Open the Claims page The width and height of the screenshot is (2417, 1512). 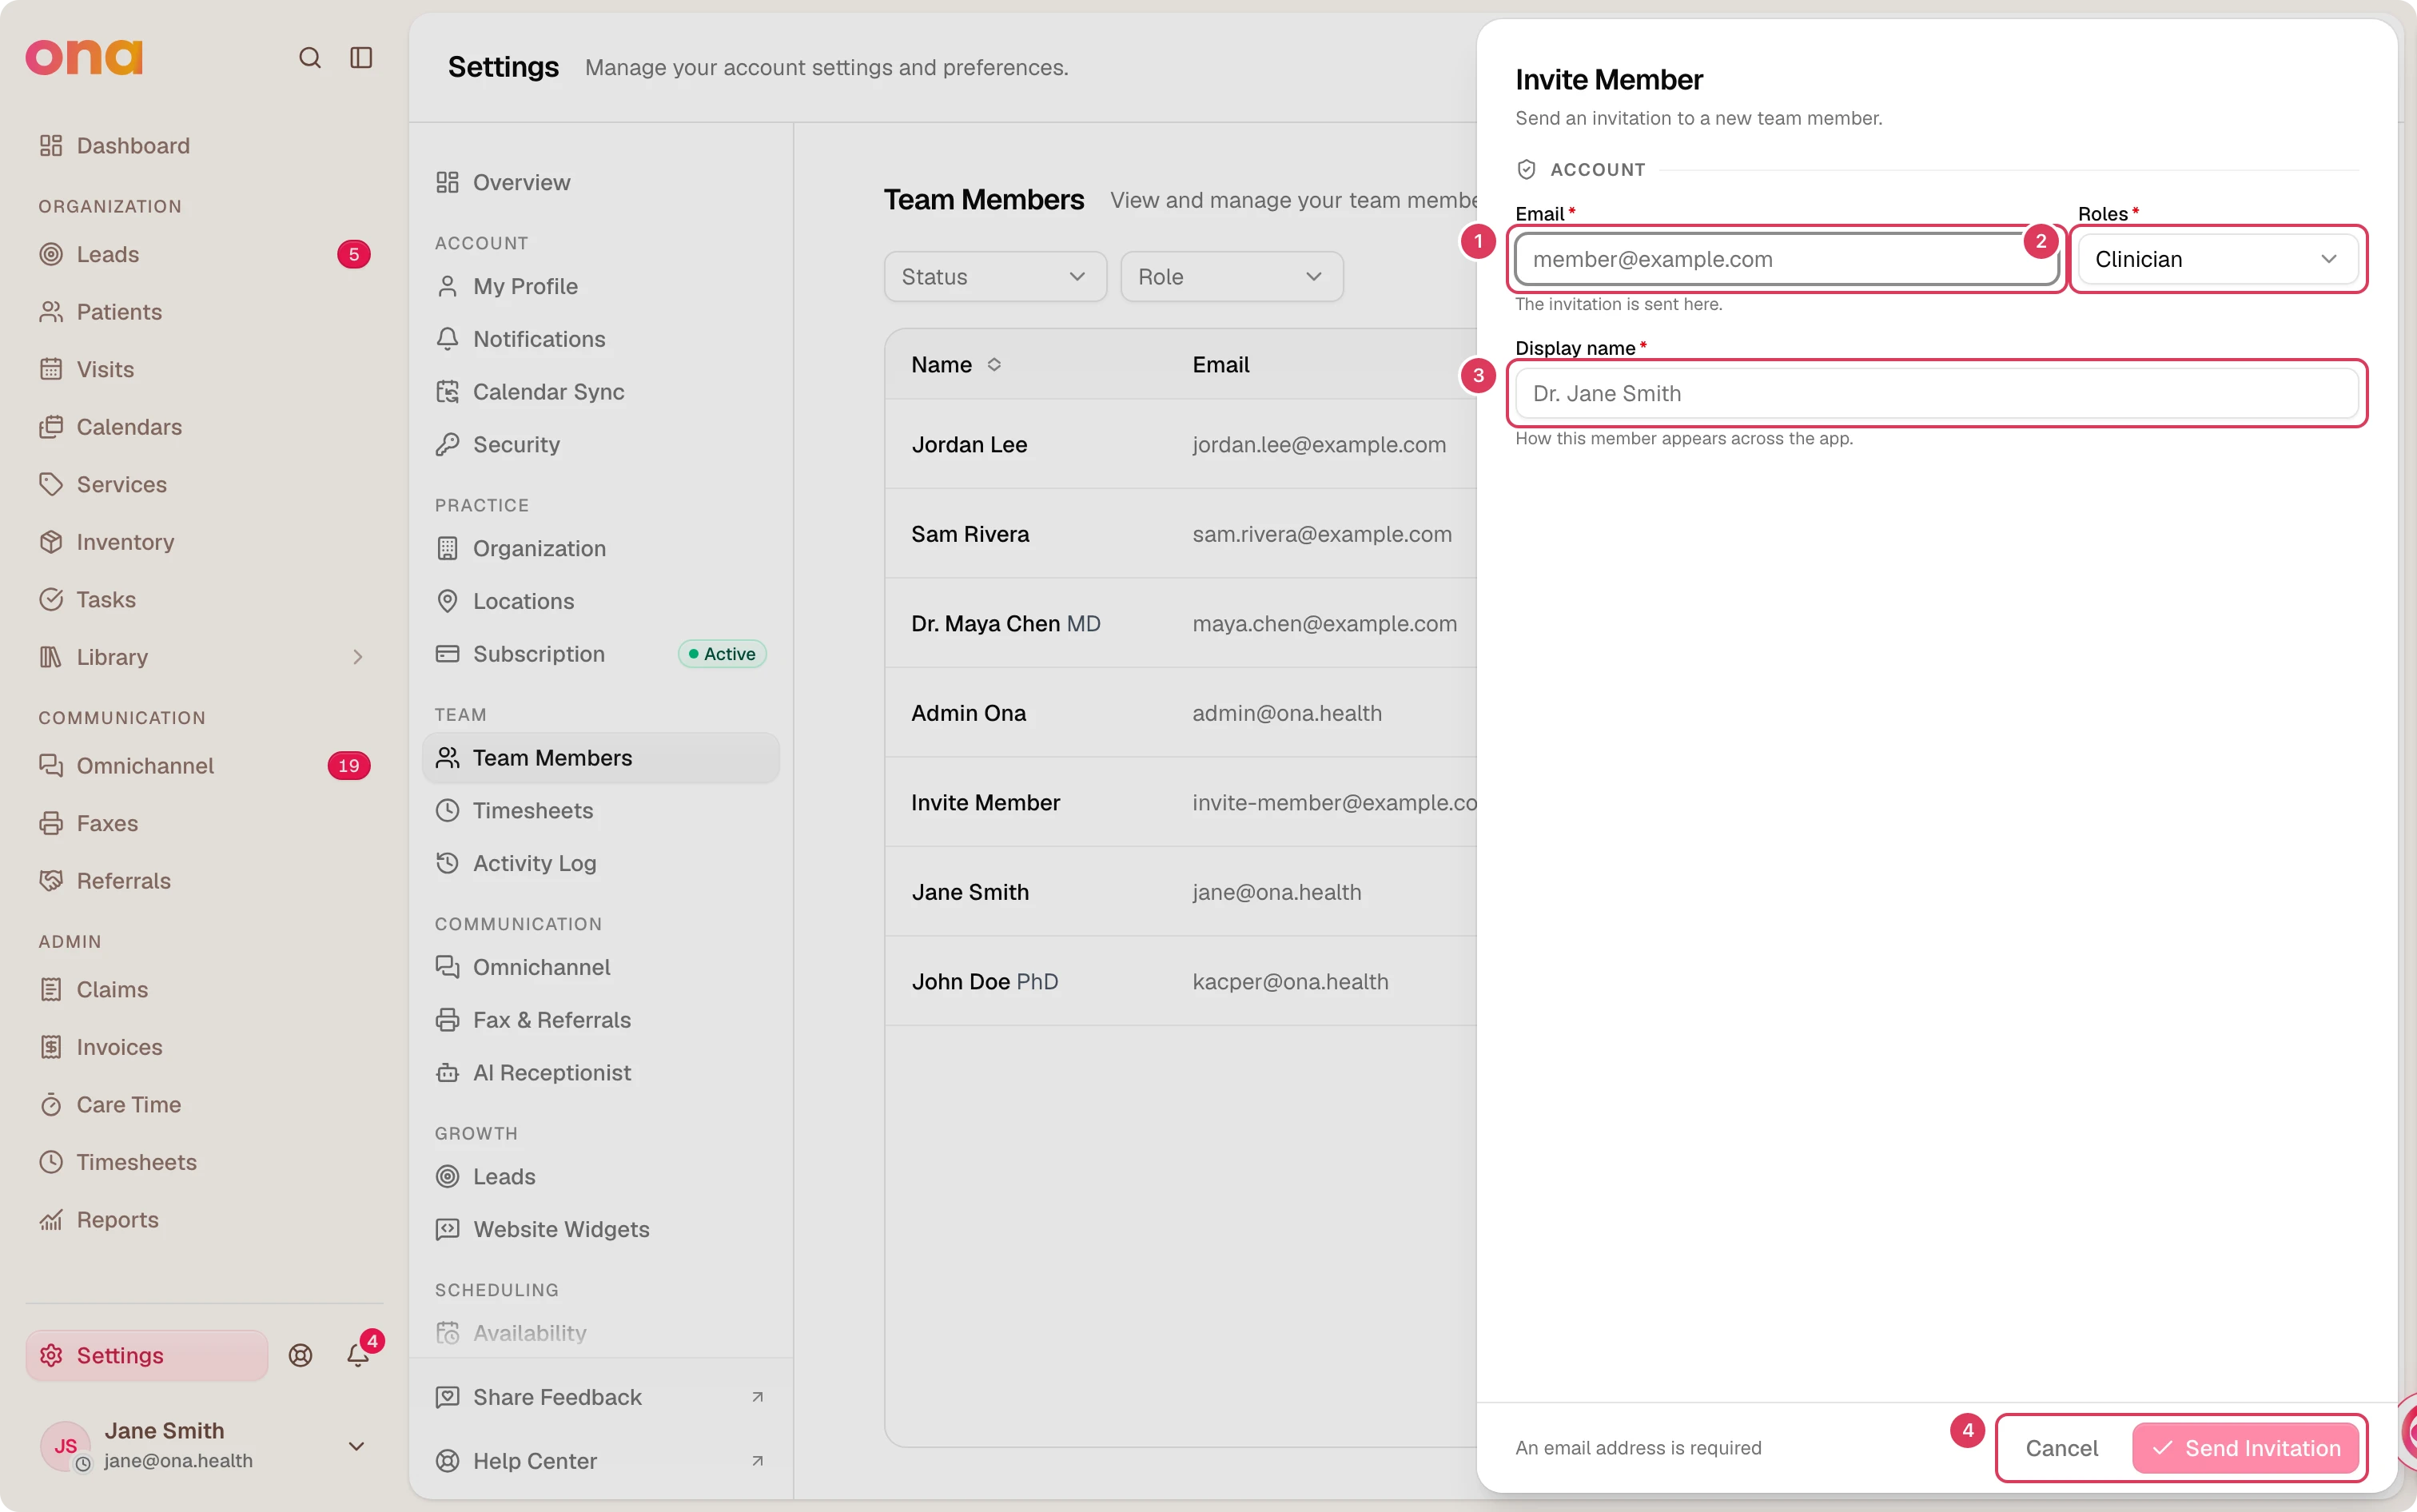[x=204, y=990]
